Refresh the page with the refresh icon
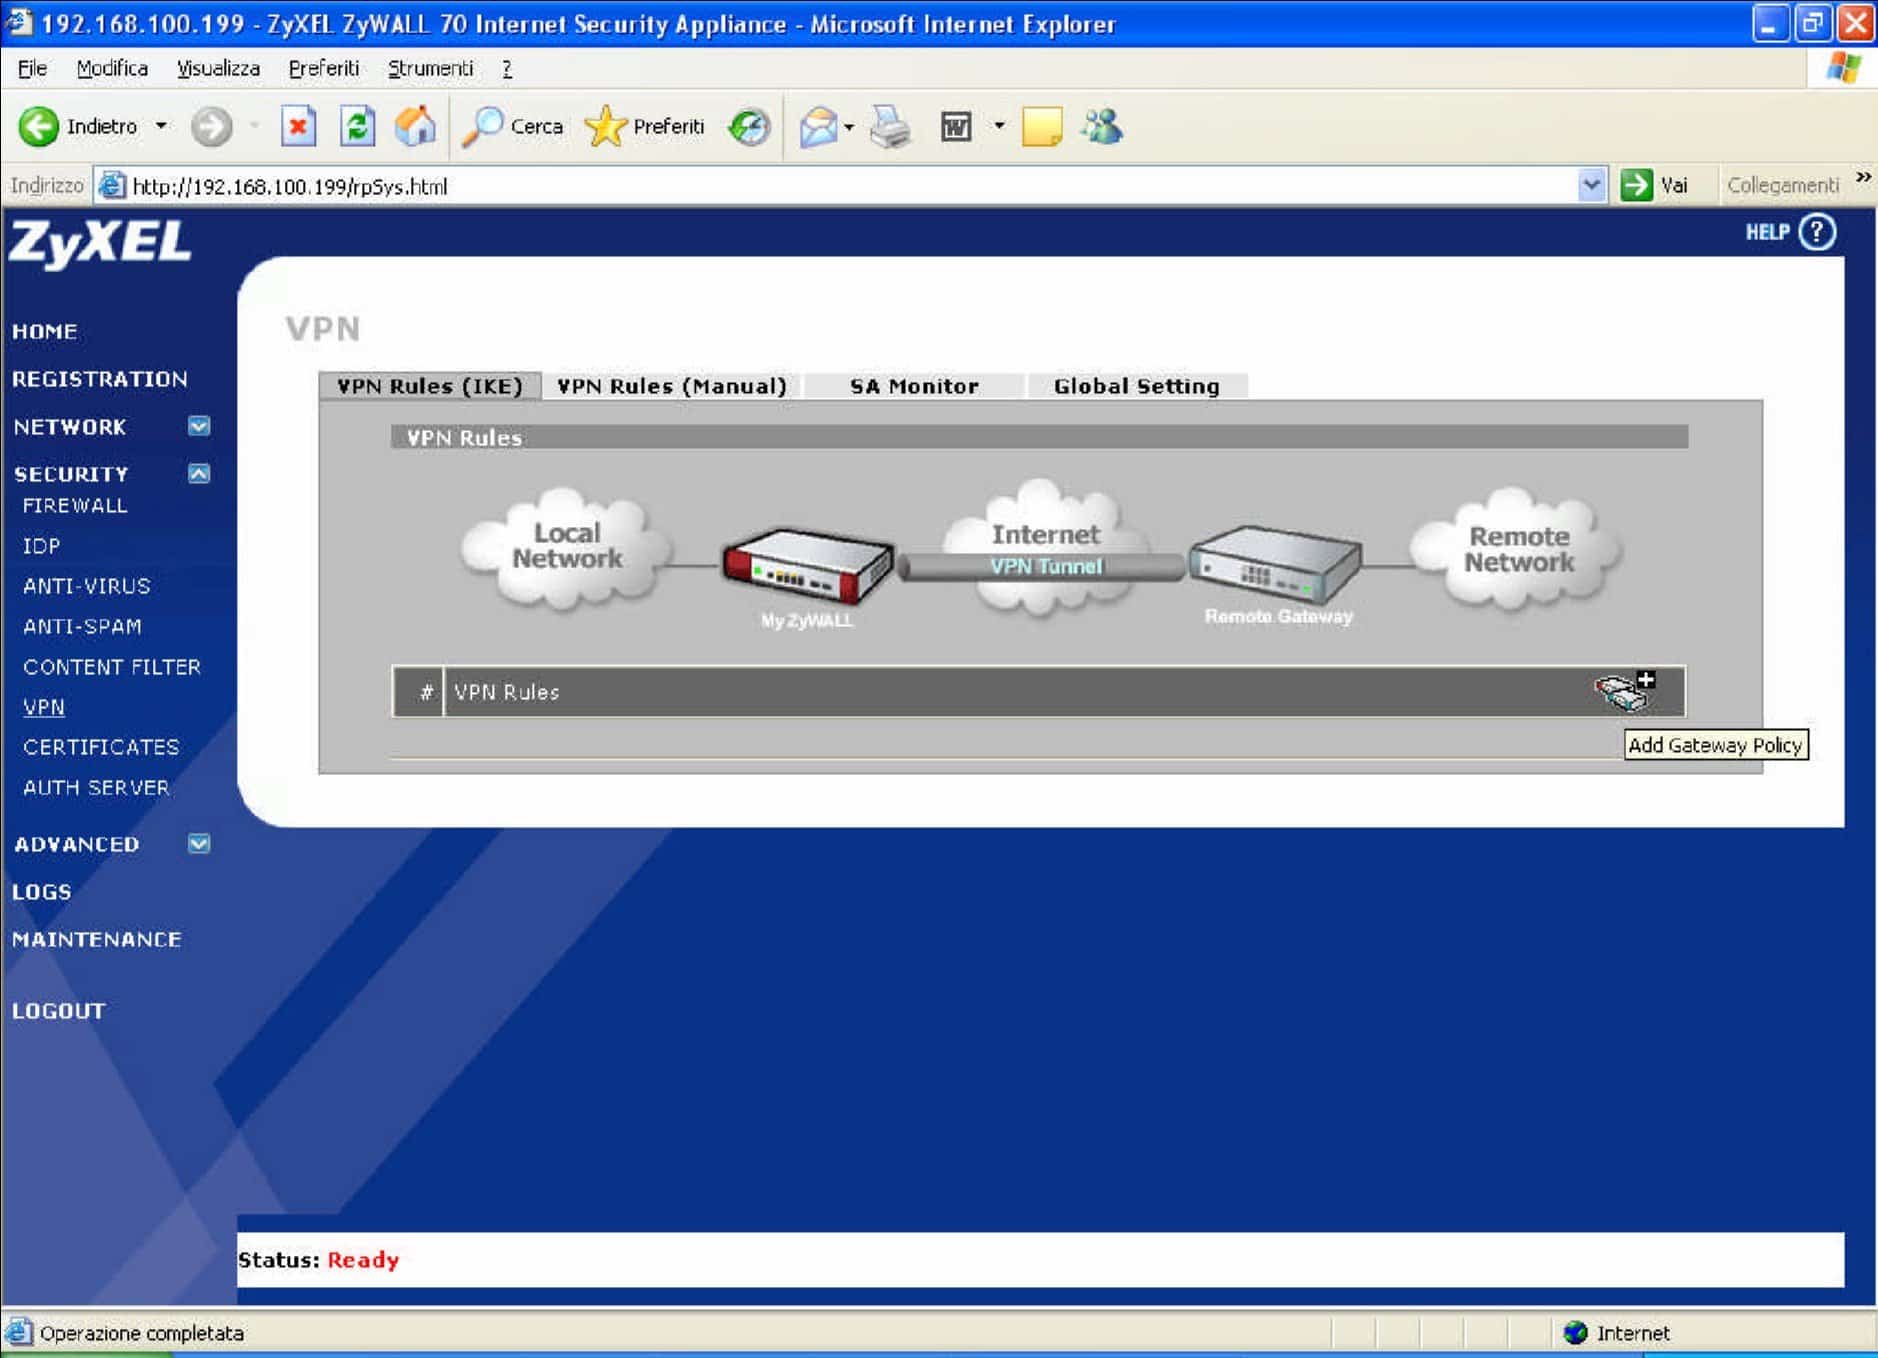1878x1358 pixels. coord(357,127)
